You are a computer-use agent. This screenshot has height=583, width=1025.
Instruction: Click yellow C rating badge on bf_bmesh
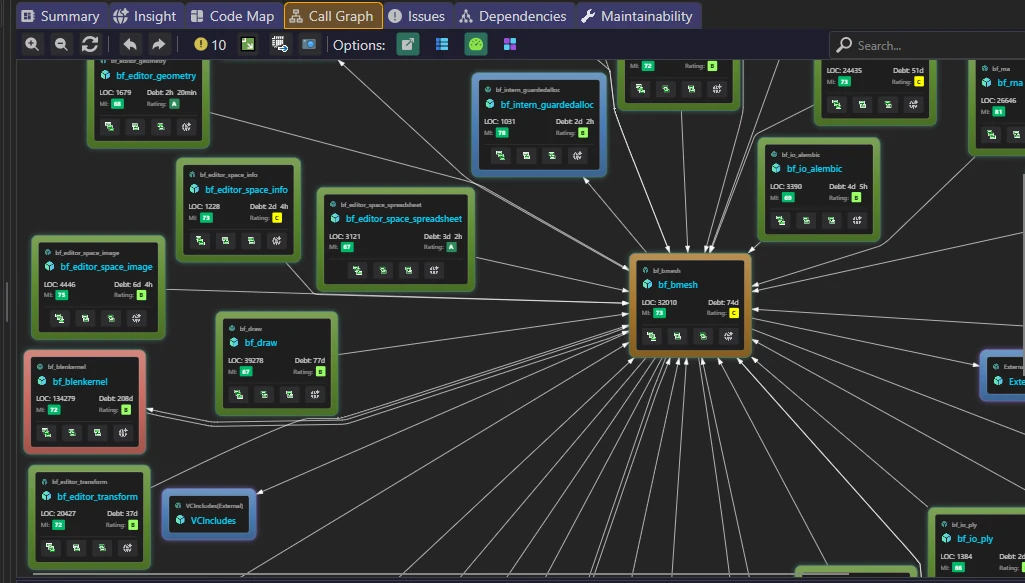point(733,313)
